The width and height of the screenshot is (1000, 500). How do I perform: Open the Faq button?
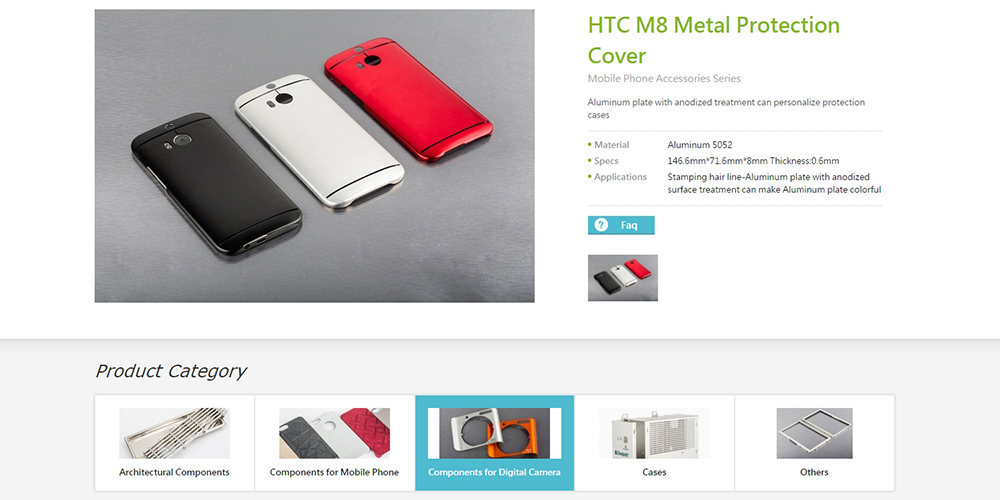tap(621, 225)
